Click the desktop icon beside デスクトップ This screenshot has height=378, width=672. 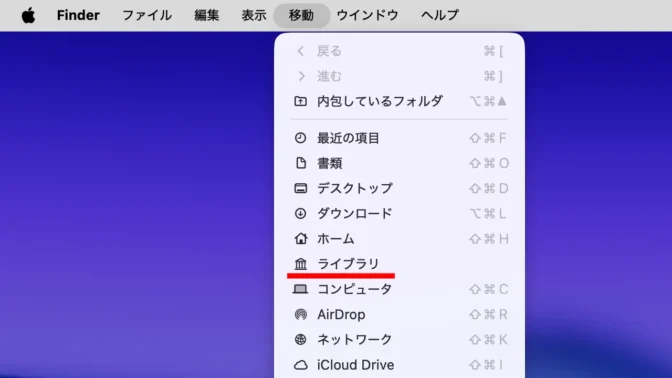click(x=300, y=188)
